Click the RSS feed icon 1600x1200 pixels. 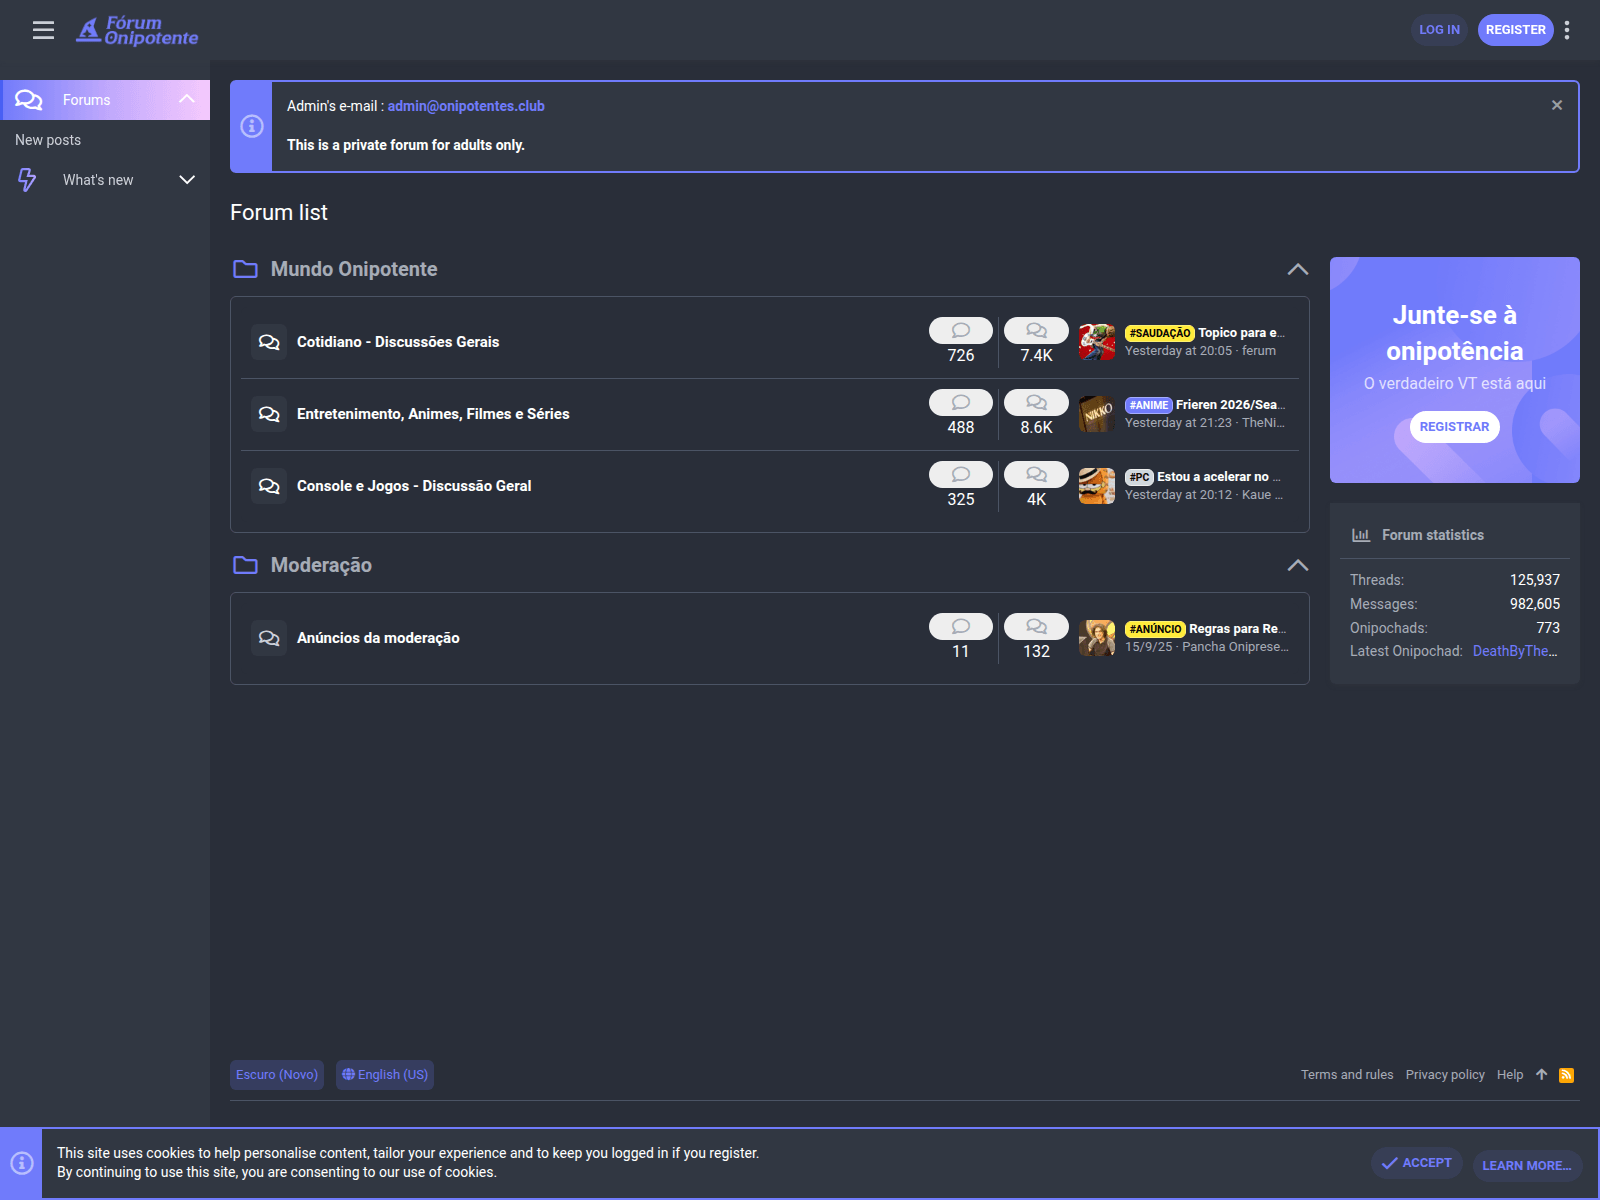coord(1566,1075)
